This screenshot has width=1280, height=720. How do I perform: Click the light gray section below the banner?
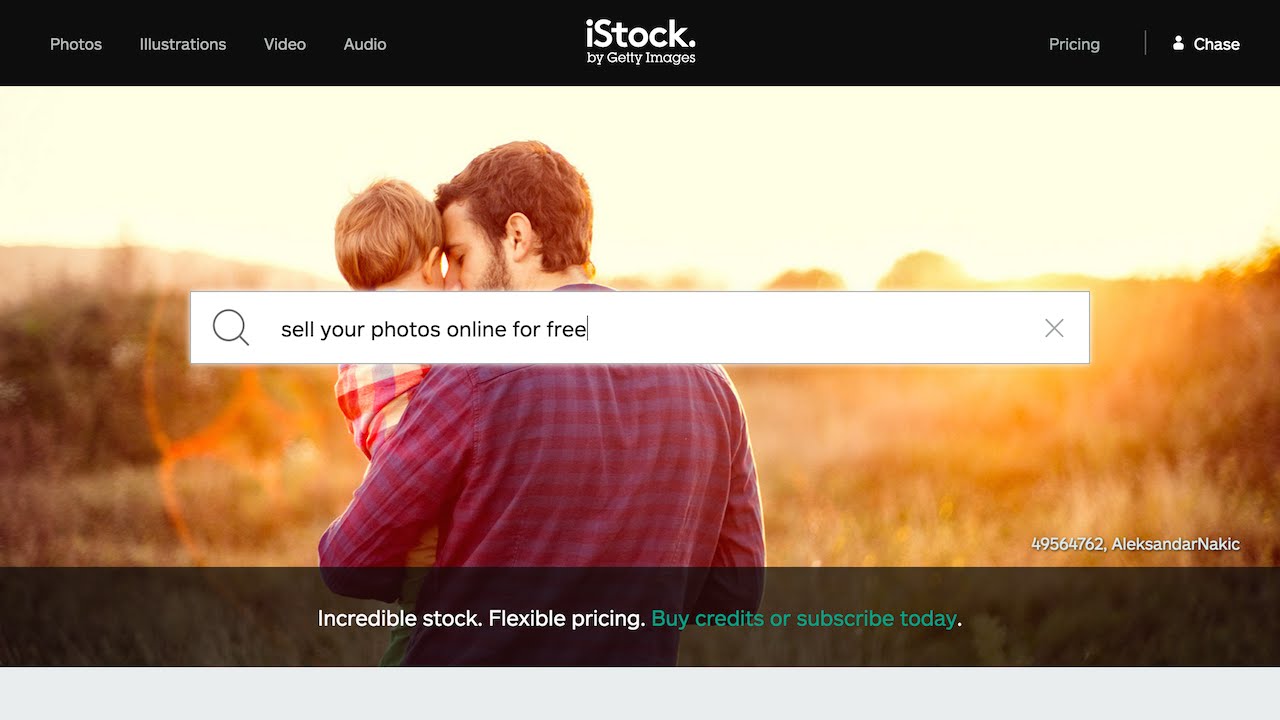click(x=640, y=693)
